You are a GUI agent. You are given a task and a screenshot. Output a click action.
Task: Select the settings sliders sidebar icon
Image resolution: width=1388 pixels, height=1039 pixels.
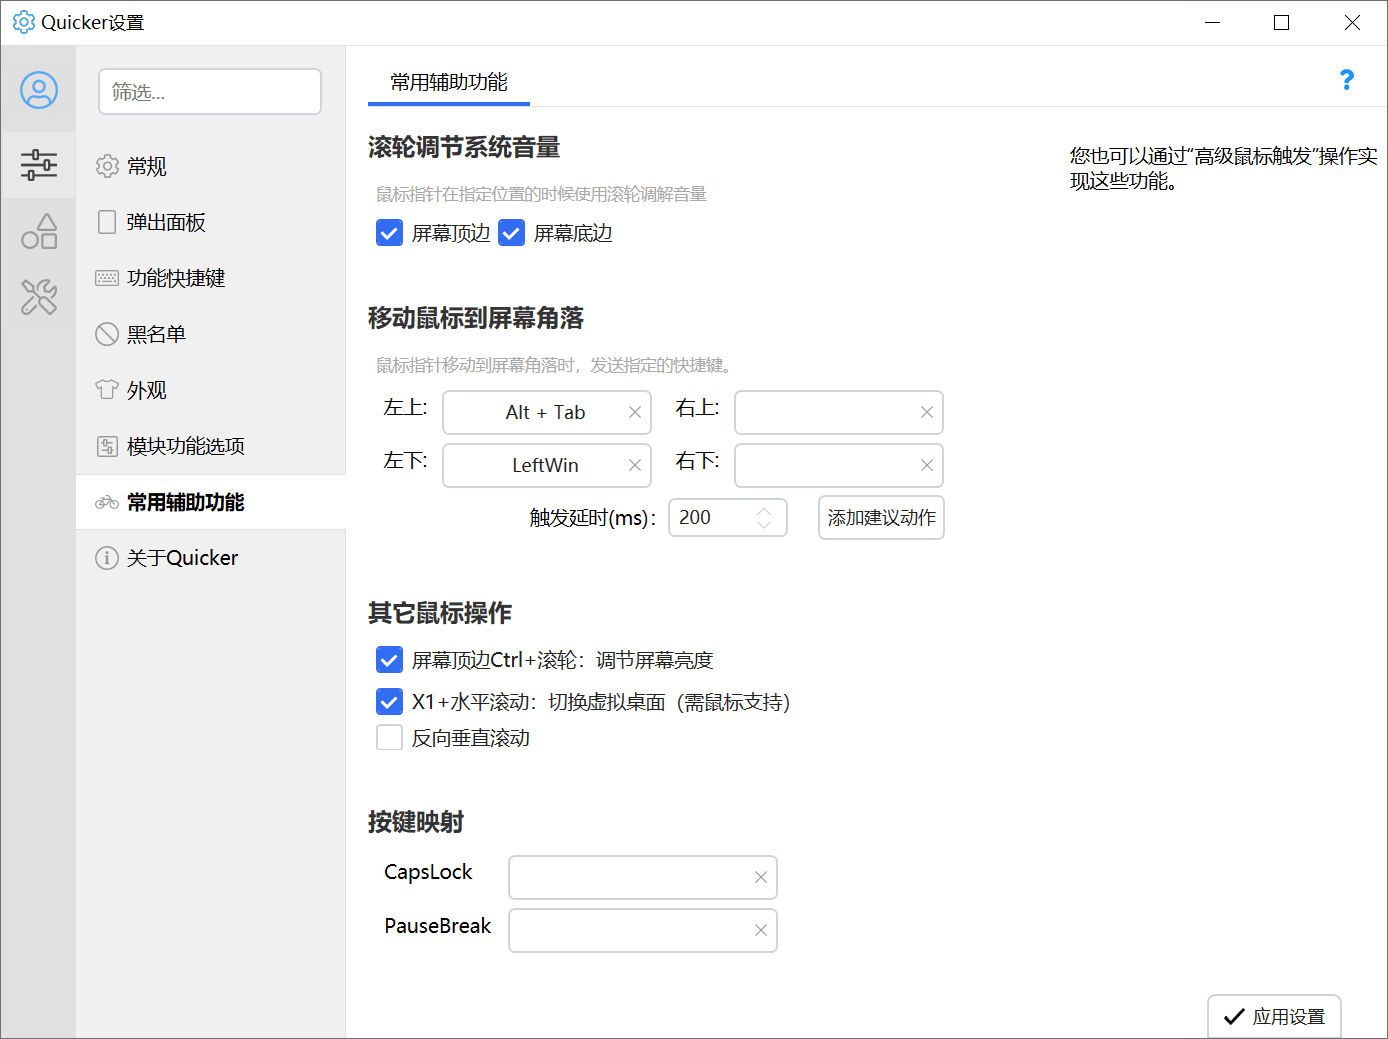pos(39,164)
